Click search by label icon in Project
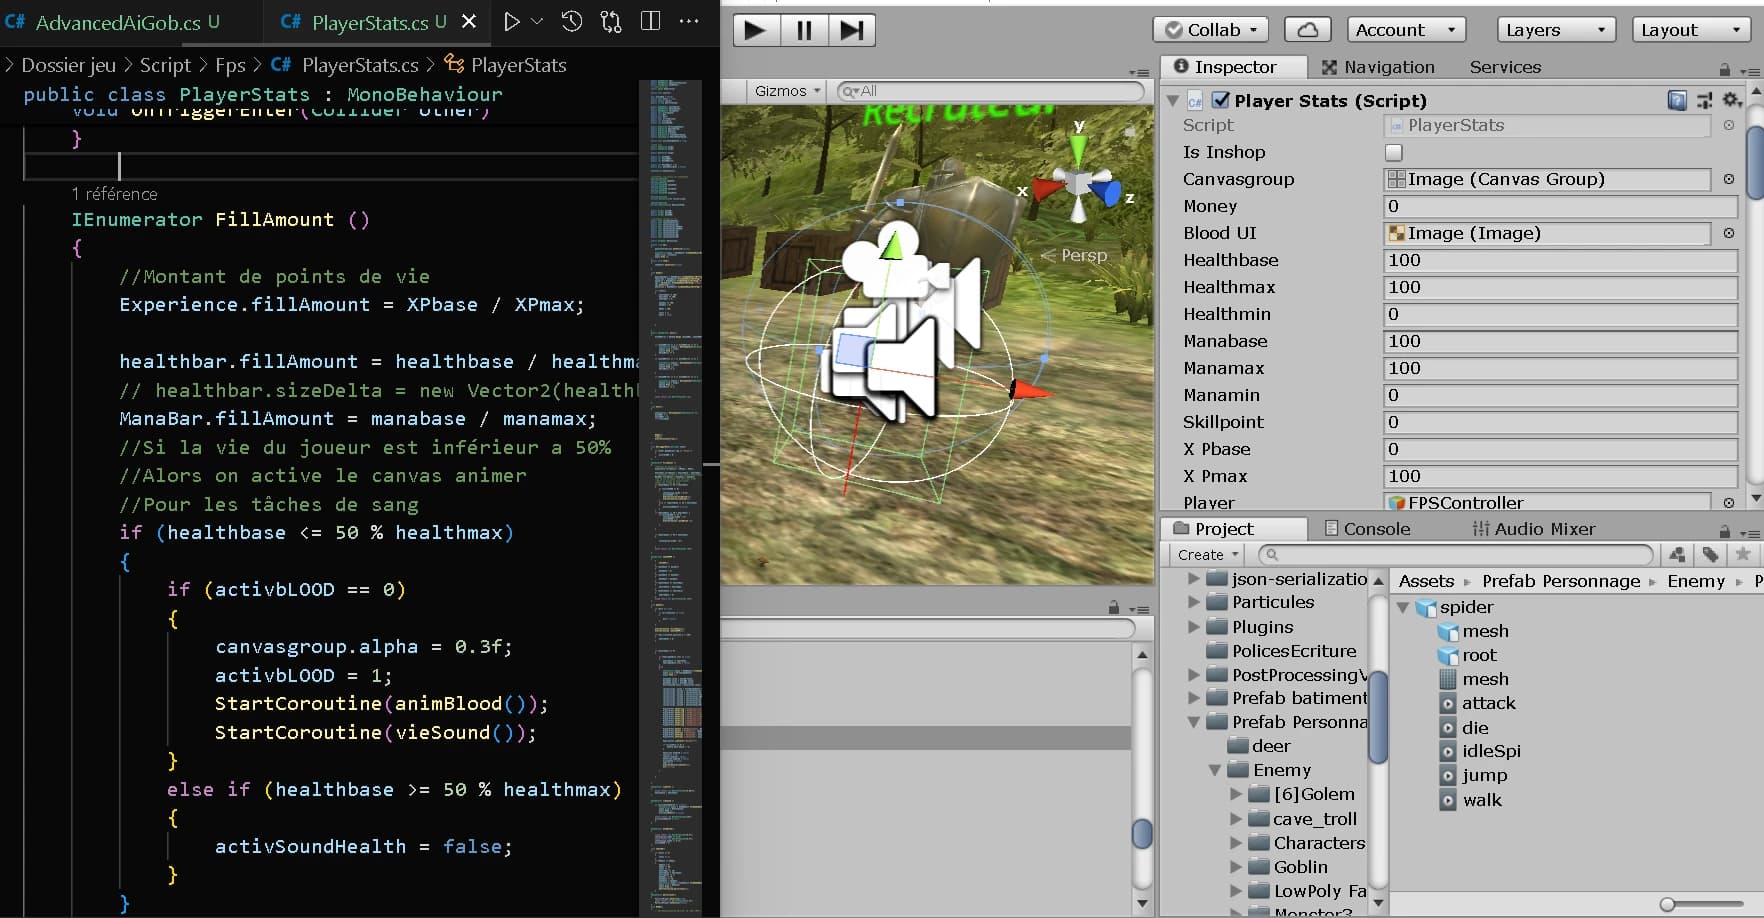This screenshot has width=1764, height=918. pos(1711,554)
